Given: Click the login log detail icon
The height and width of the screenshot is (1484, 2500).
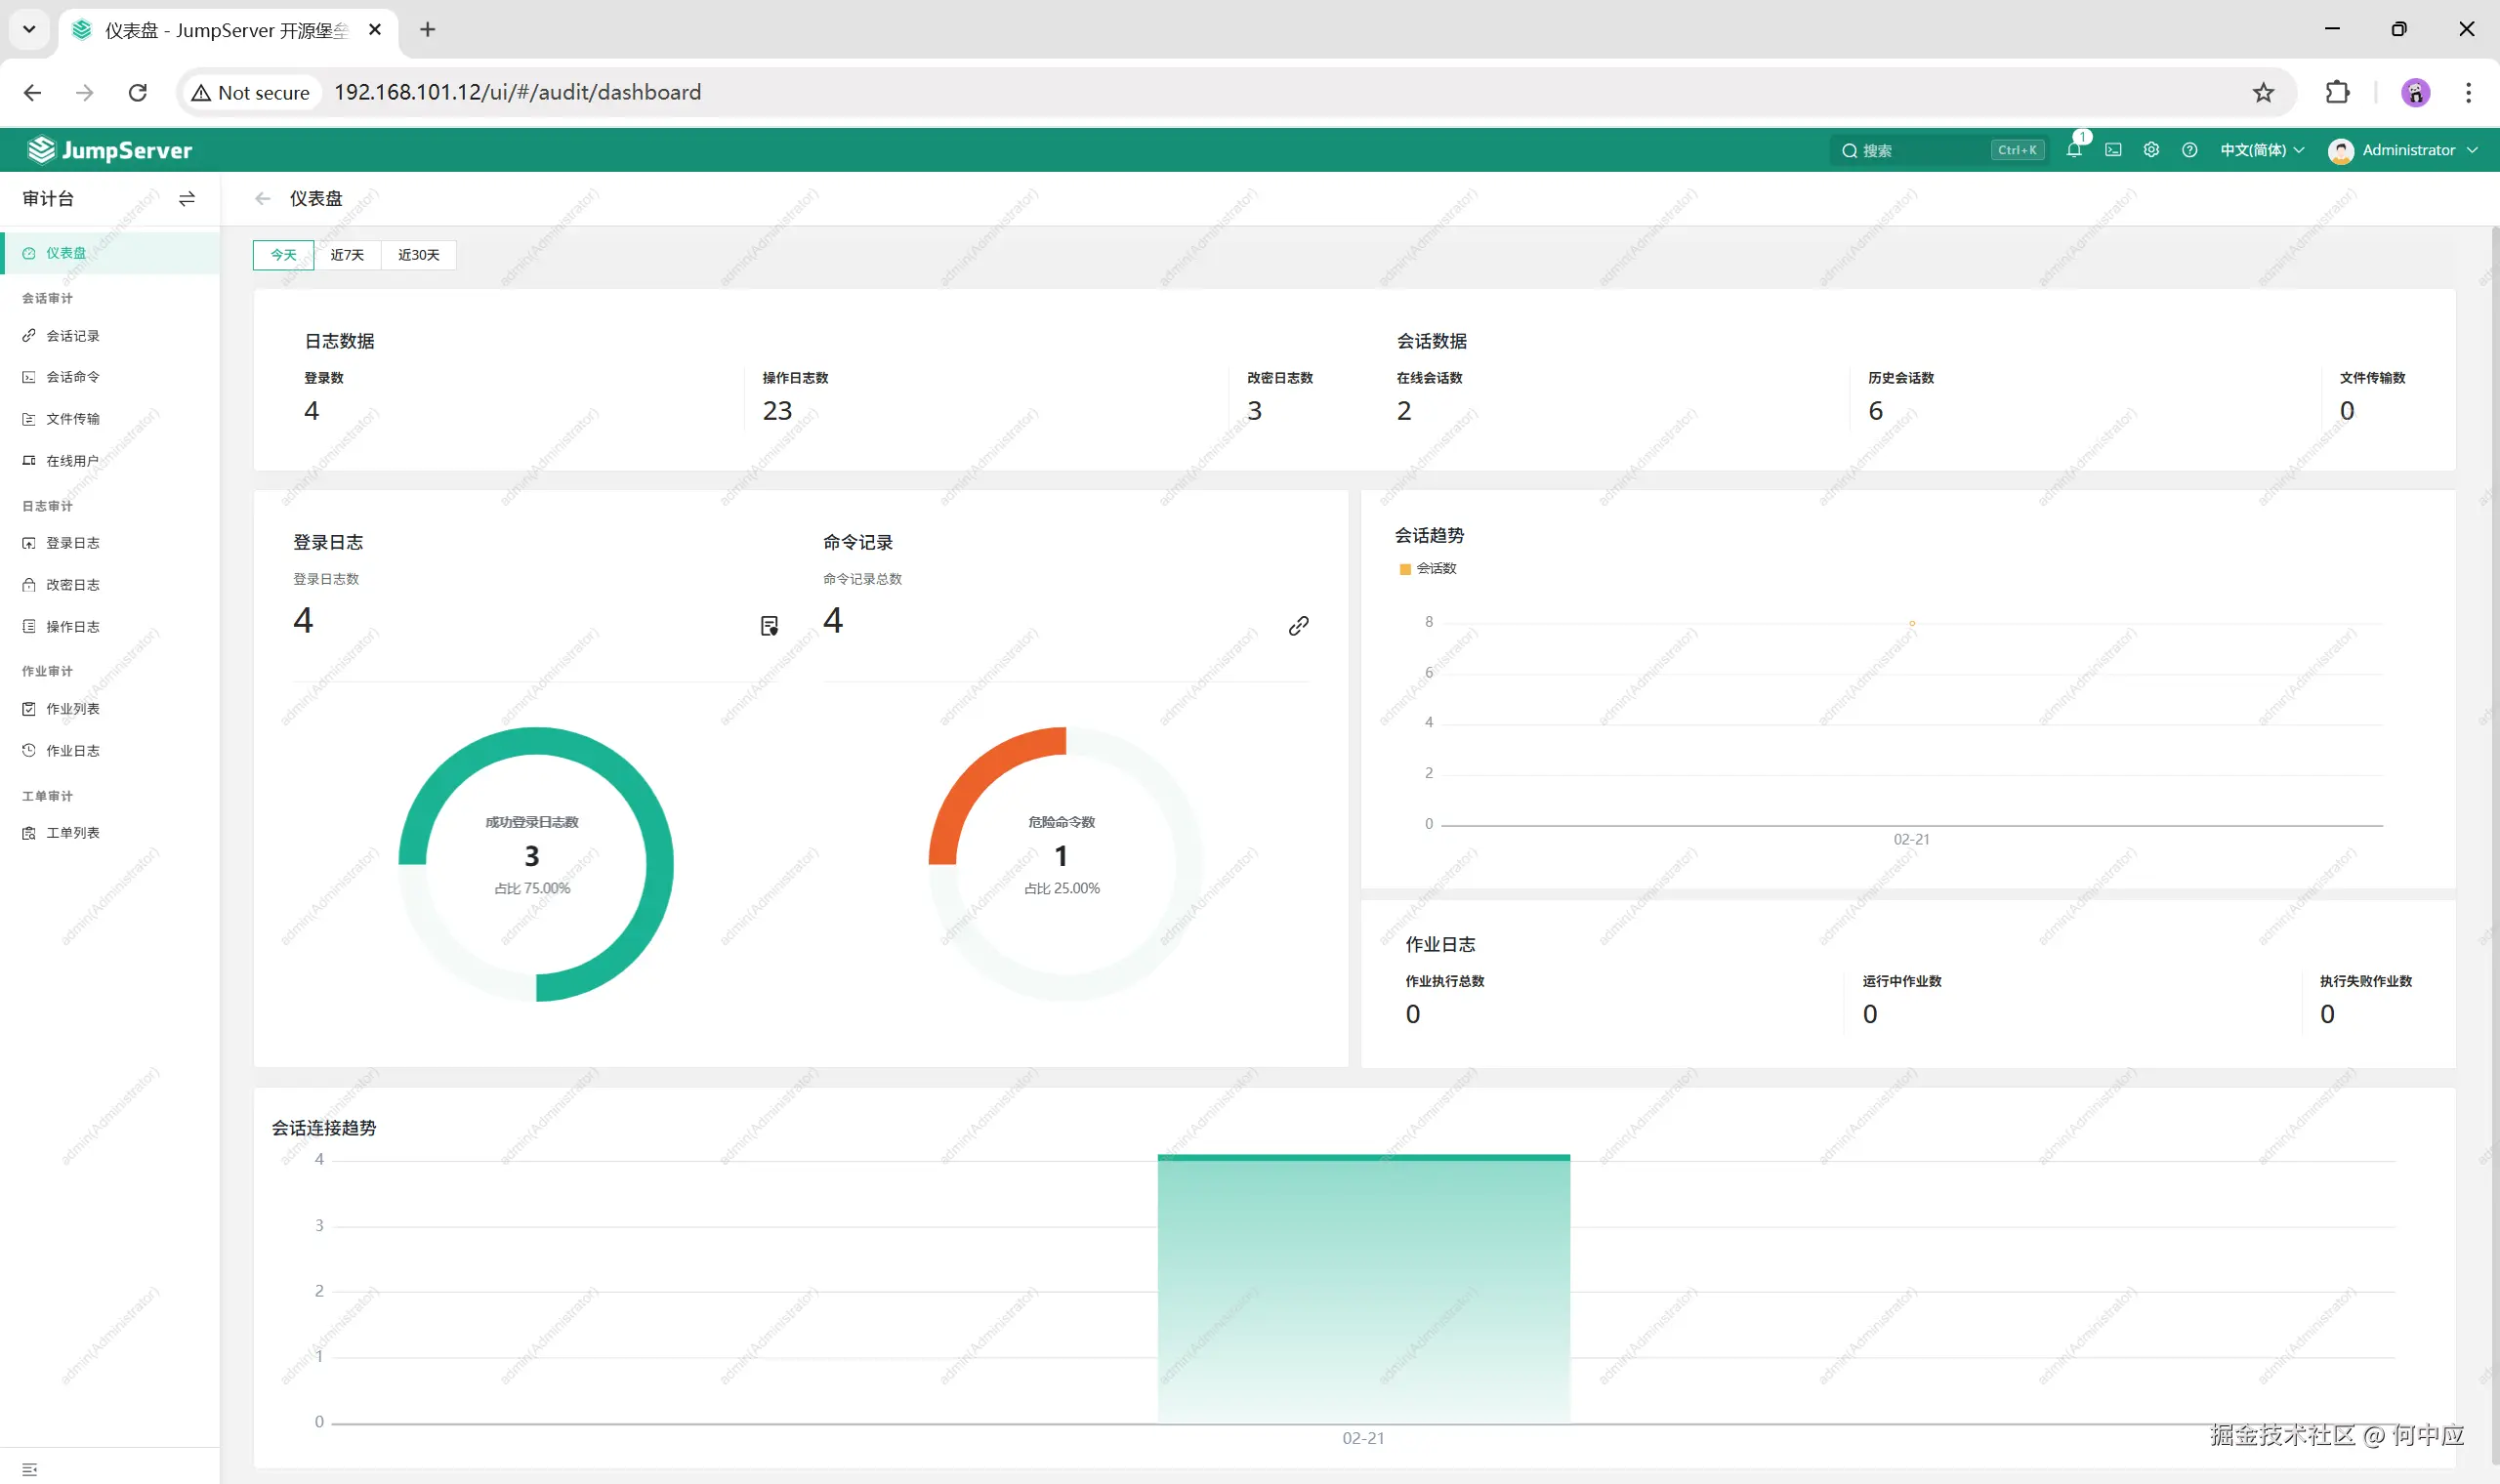Looking at the screenshot, I should tap(769, 626).
